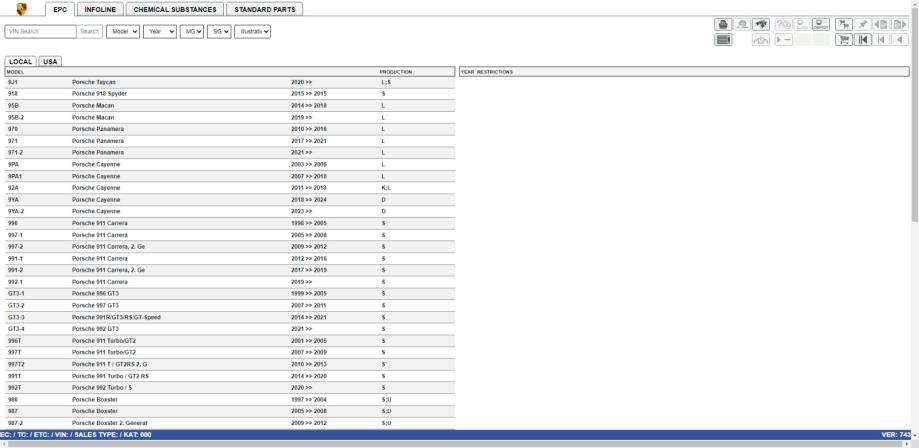This screenshot has width=919, height=448.
Task: Go to next page document icon
Action: pos(900,24)
